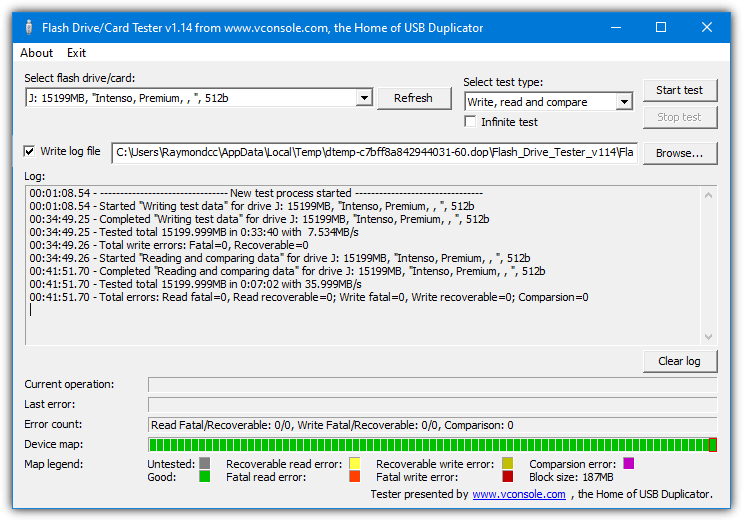Click the log scrollbar up arrow
743x520 pixels.
point(708,195)
